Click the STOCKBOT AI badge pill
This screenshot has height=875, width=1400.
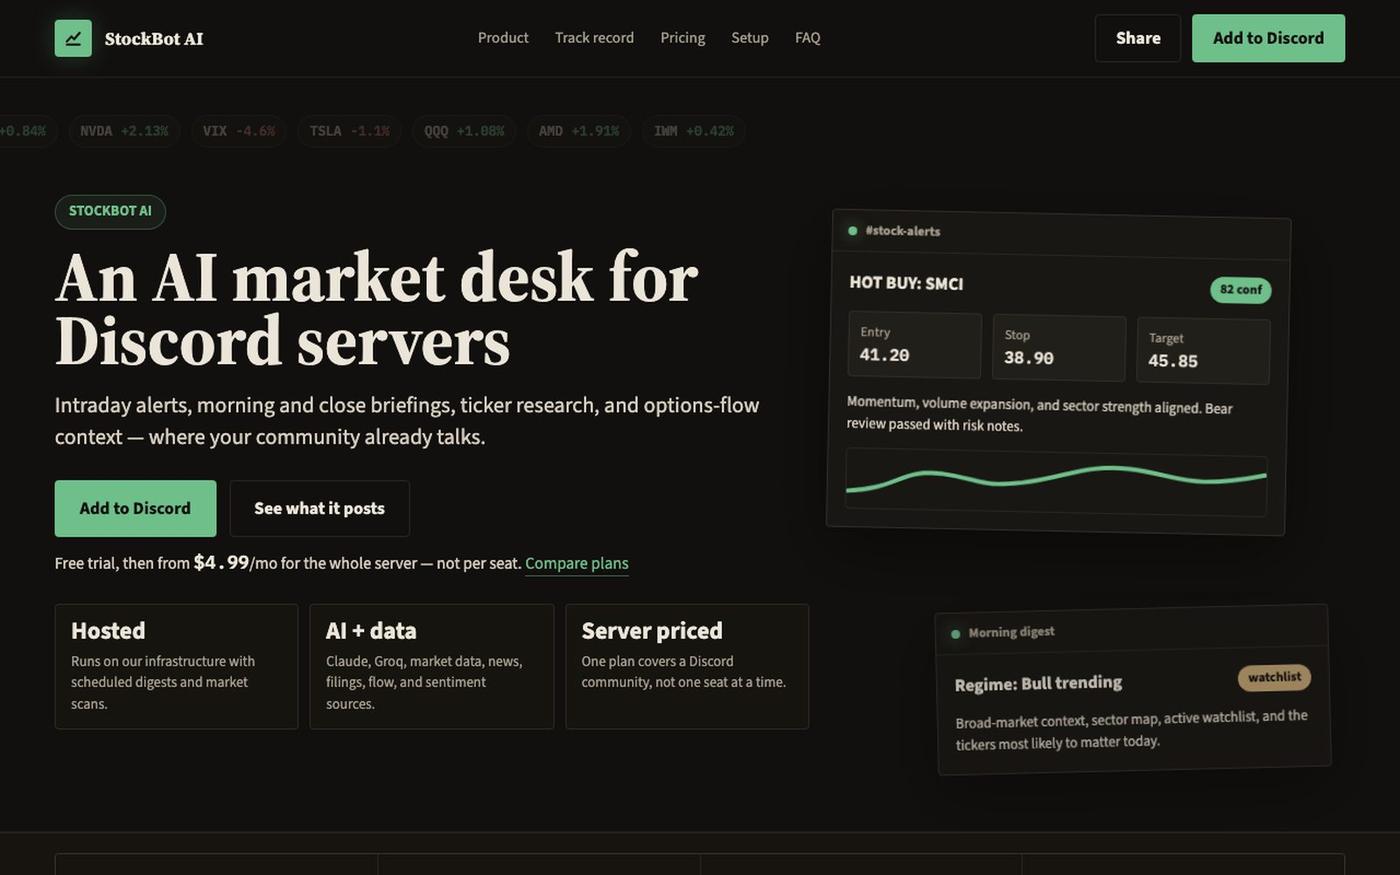[x=110, y=211]
